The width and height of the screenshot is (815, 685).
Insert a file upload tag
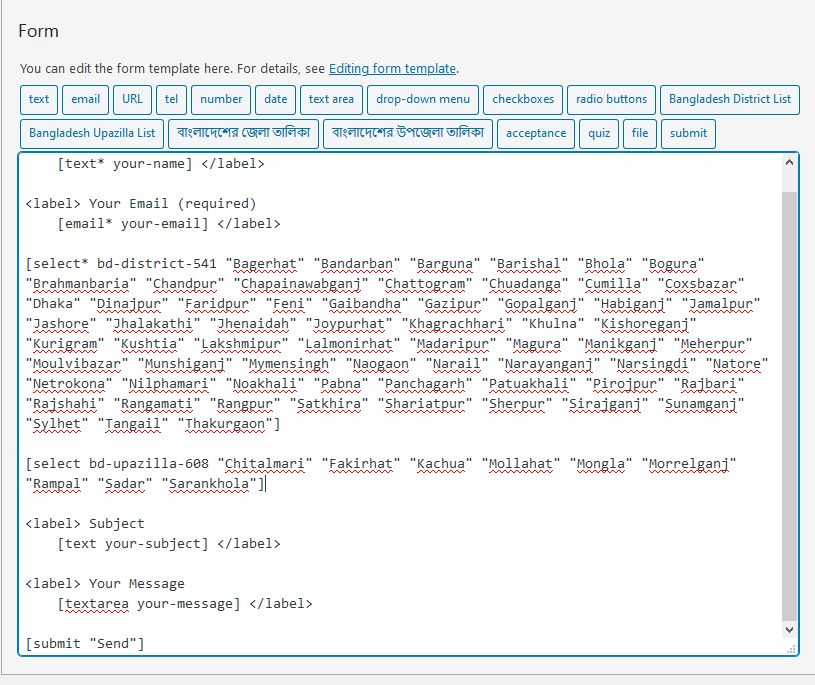click(x=640, y=134)
